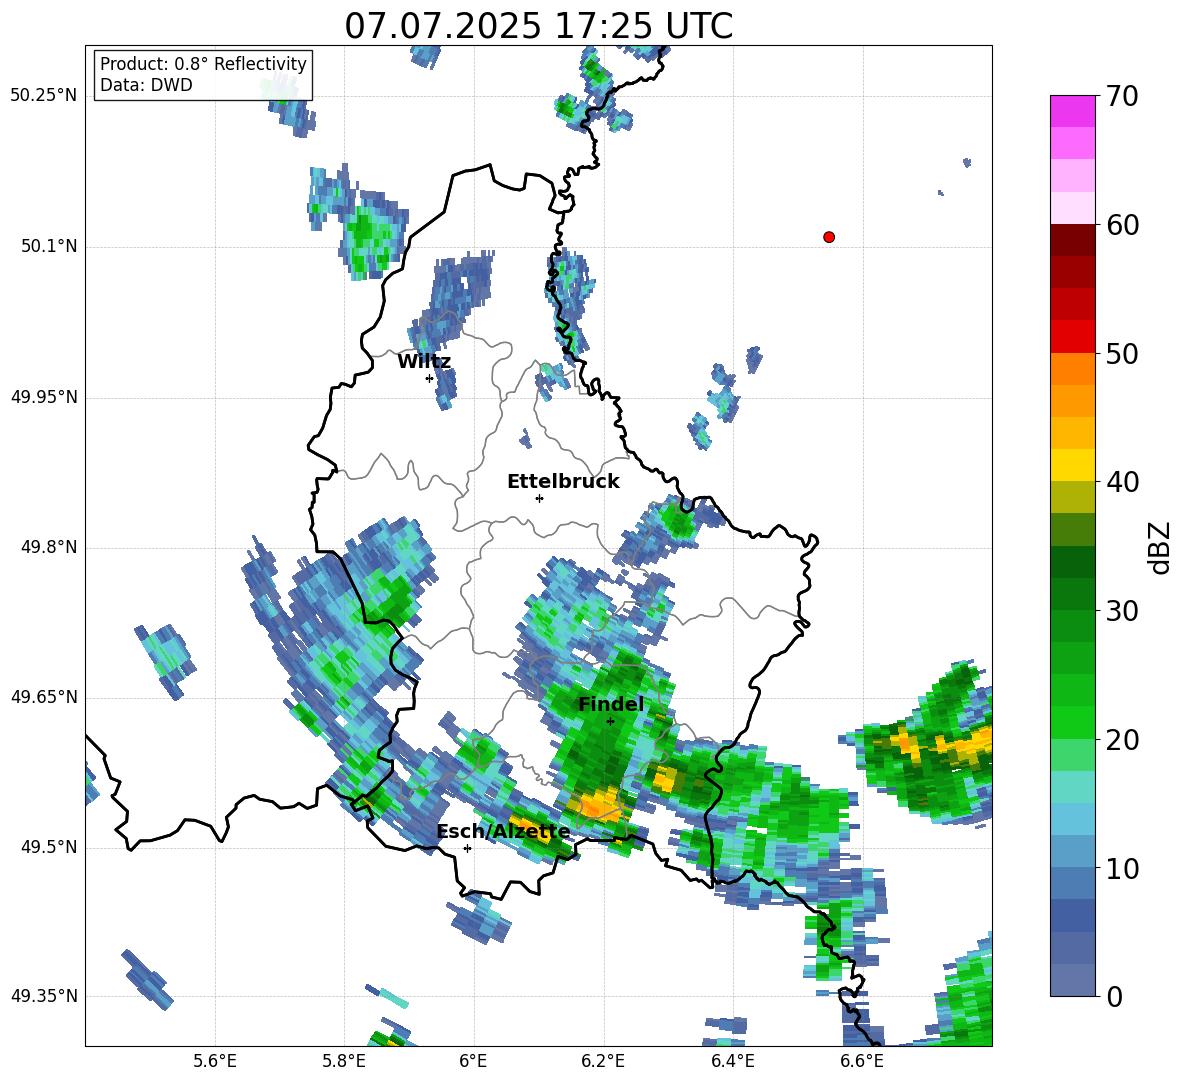Viewport: 1184px width, 1081px height.
Task: Click the 6.6°E longitude label
Action: pyautogui.click(x=862, y=1061)
